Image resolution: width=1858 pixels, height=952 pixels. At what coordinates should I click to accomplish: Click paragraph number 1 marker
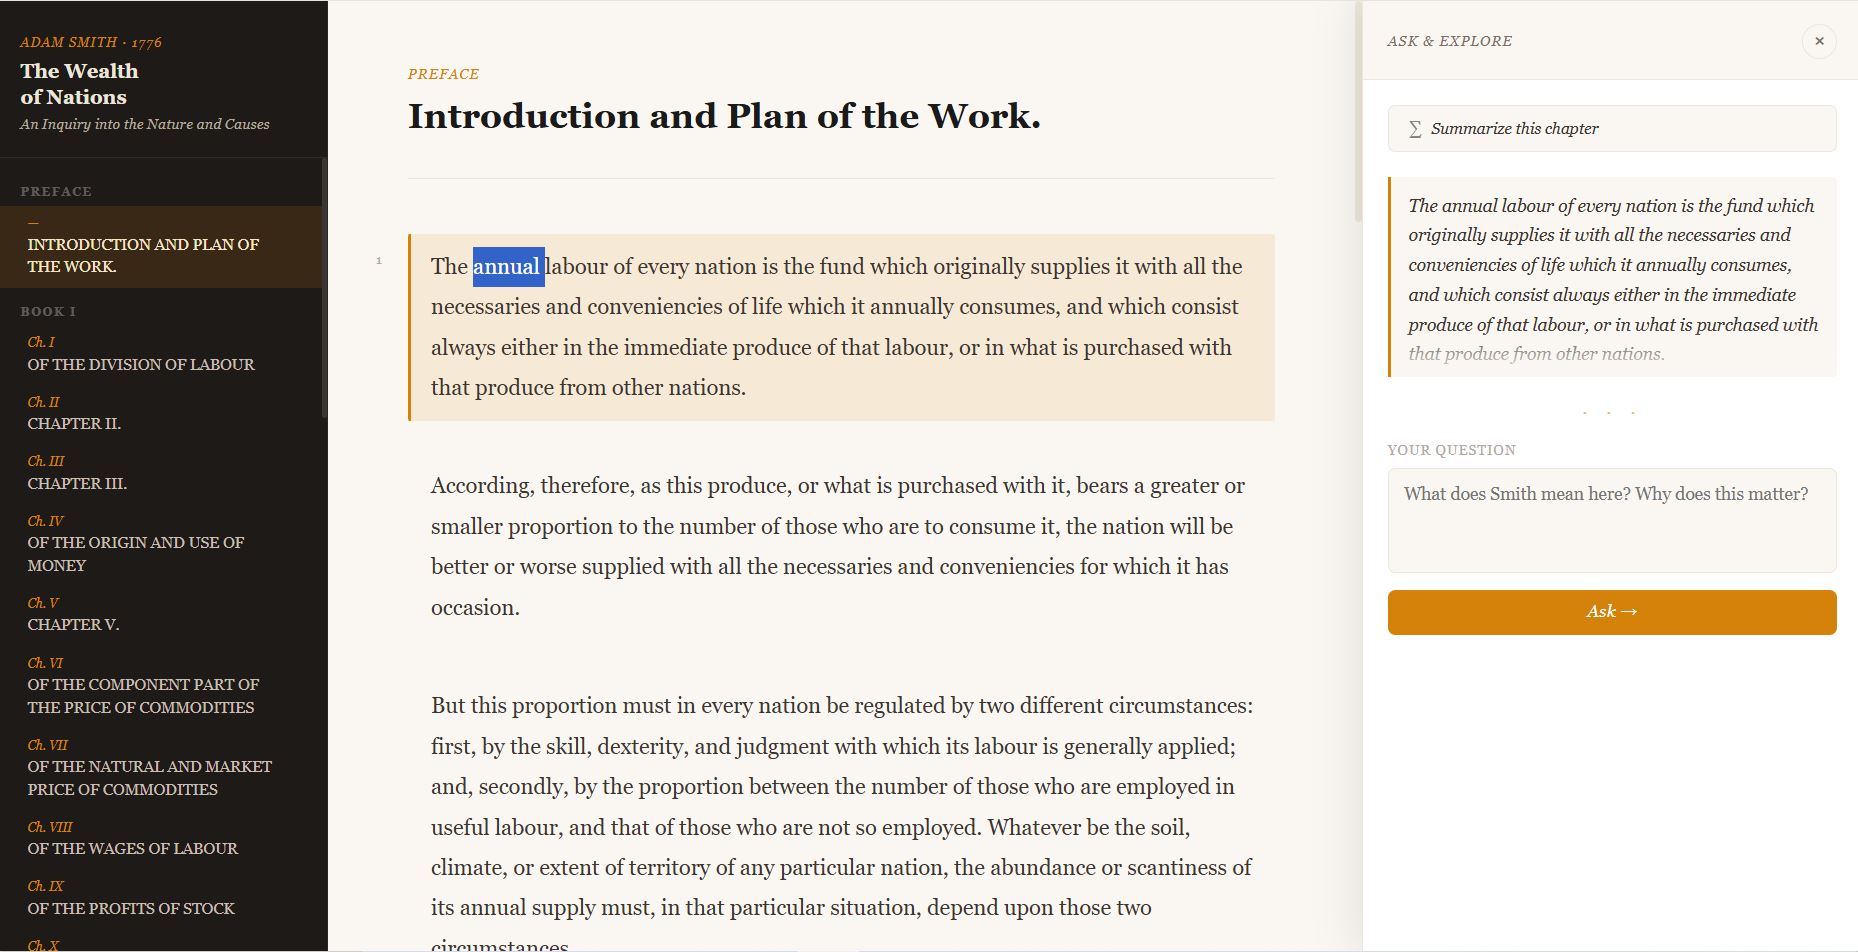click(x=379, y=261)
